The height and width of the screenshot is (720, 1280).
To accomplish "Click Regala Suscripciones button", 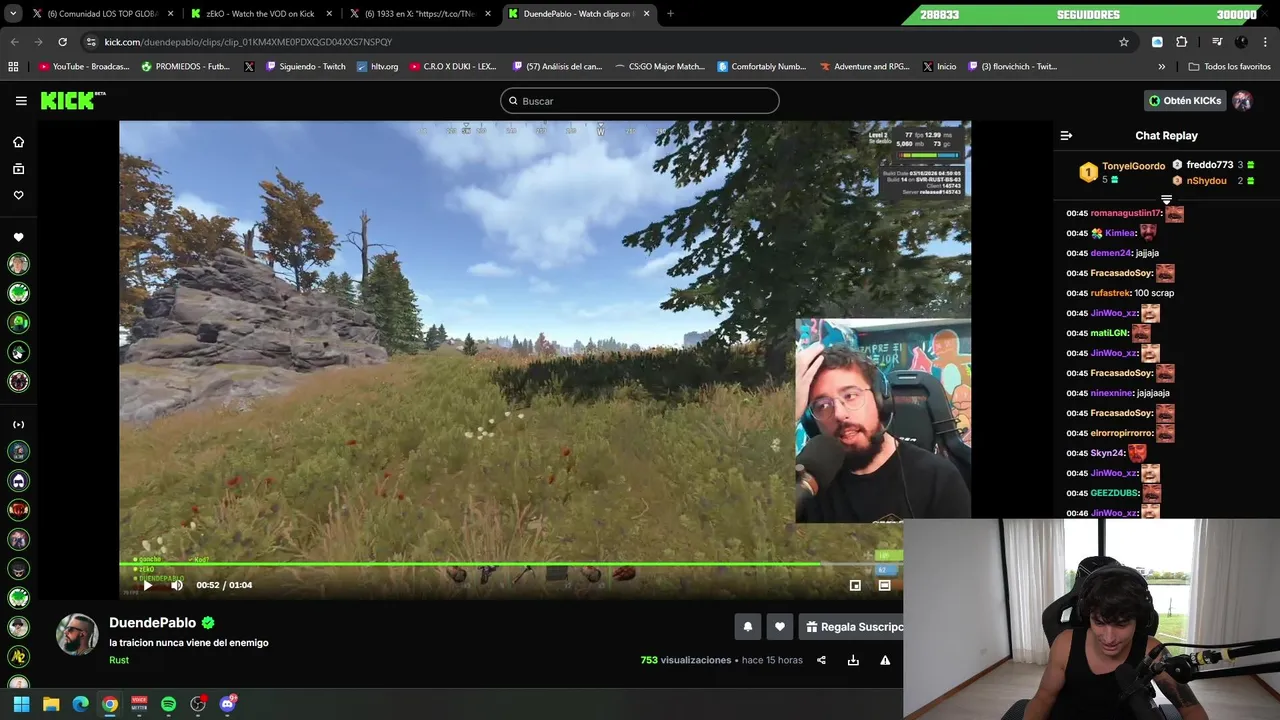I will 852,627.
